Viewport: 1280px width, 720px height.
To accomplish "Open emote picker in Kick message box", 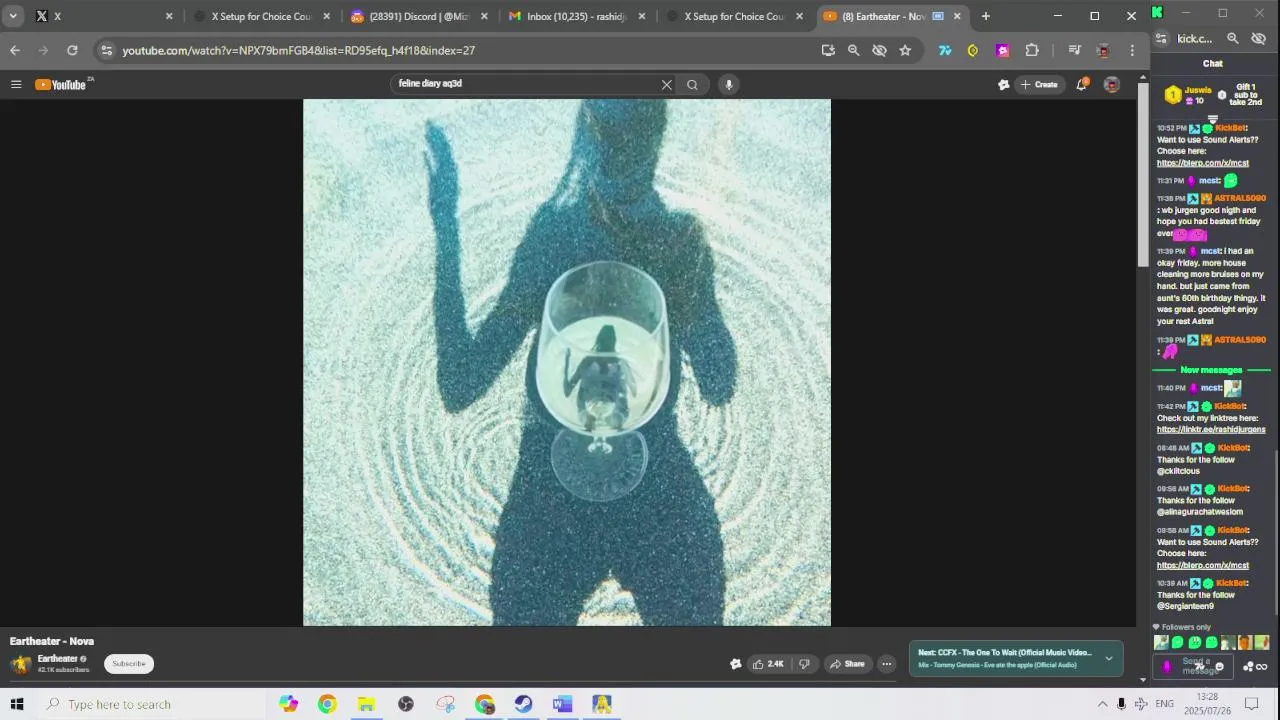I will coord(1218,667).
